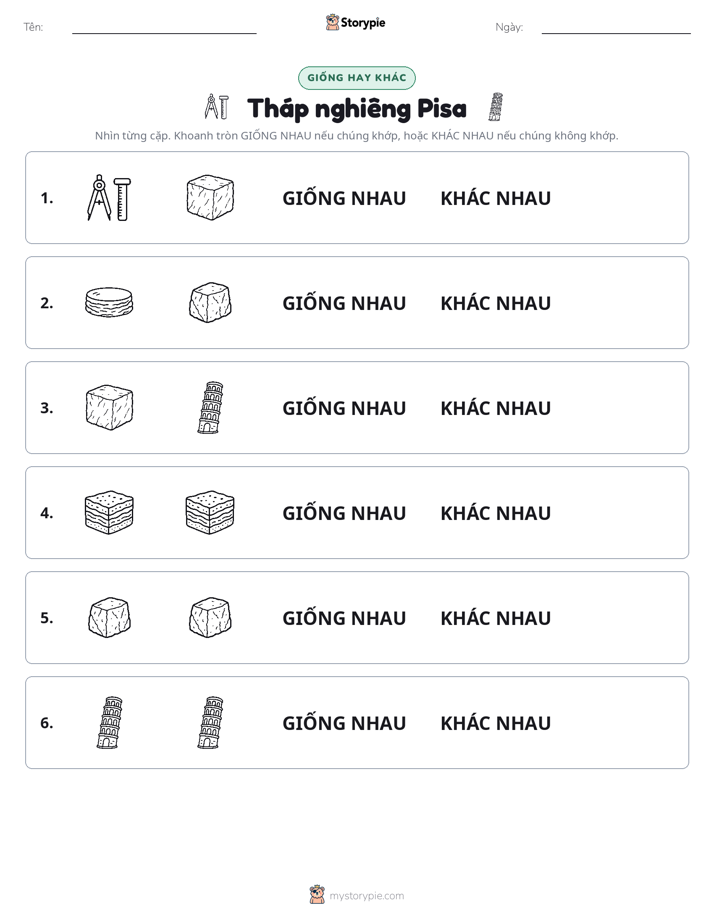Choose GIỐNG NHAU for row 1

[344, 198]
